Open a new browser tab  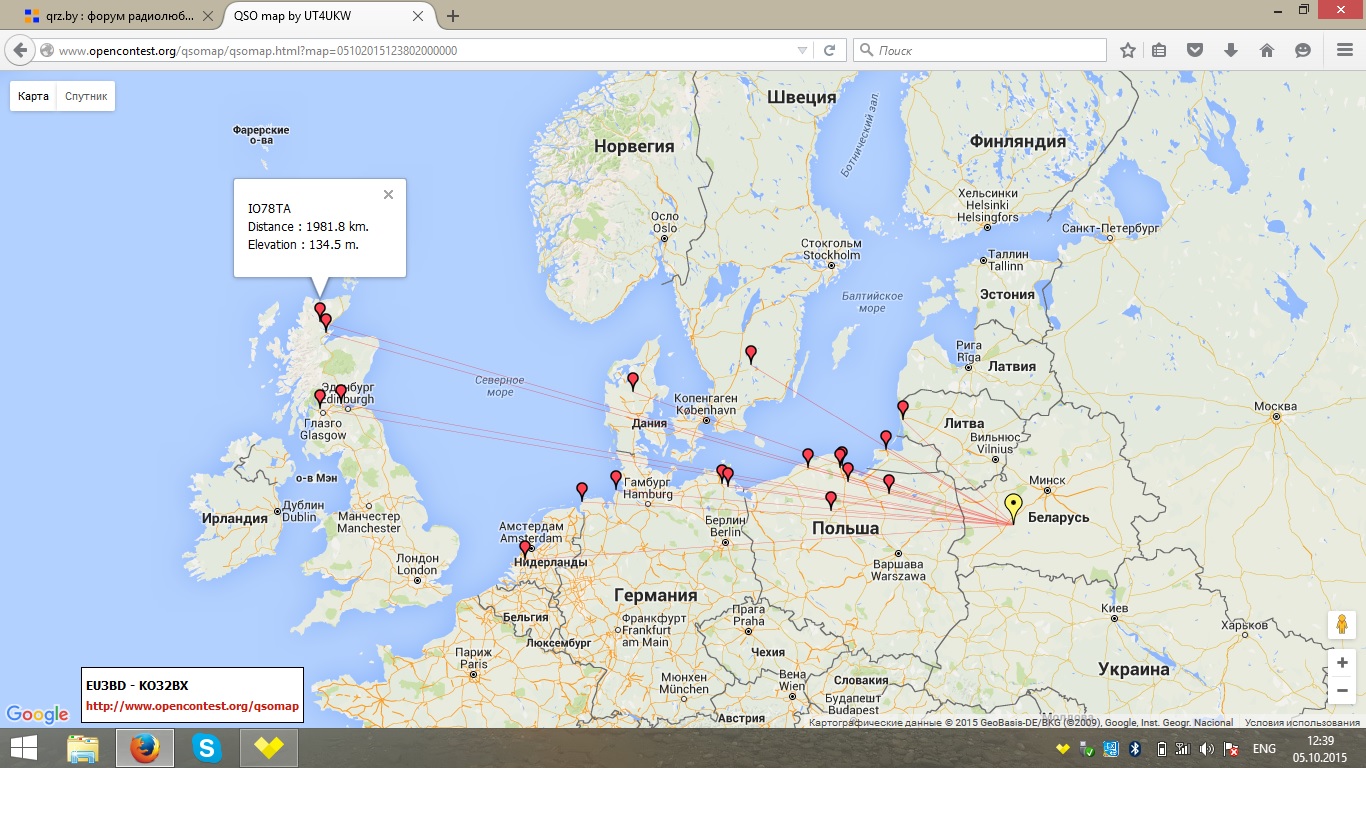[453, 16]
